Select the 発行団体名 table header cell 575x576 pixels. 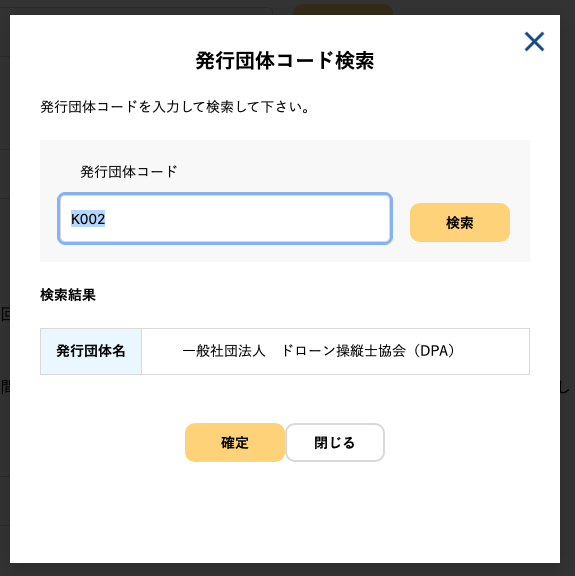[x=91, y=351]
